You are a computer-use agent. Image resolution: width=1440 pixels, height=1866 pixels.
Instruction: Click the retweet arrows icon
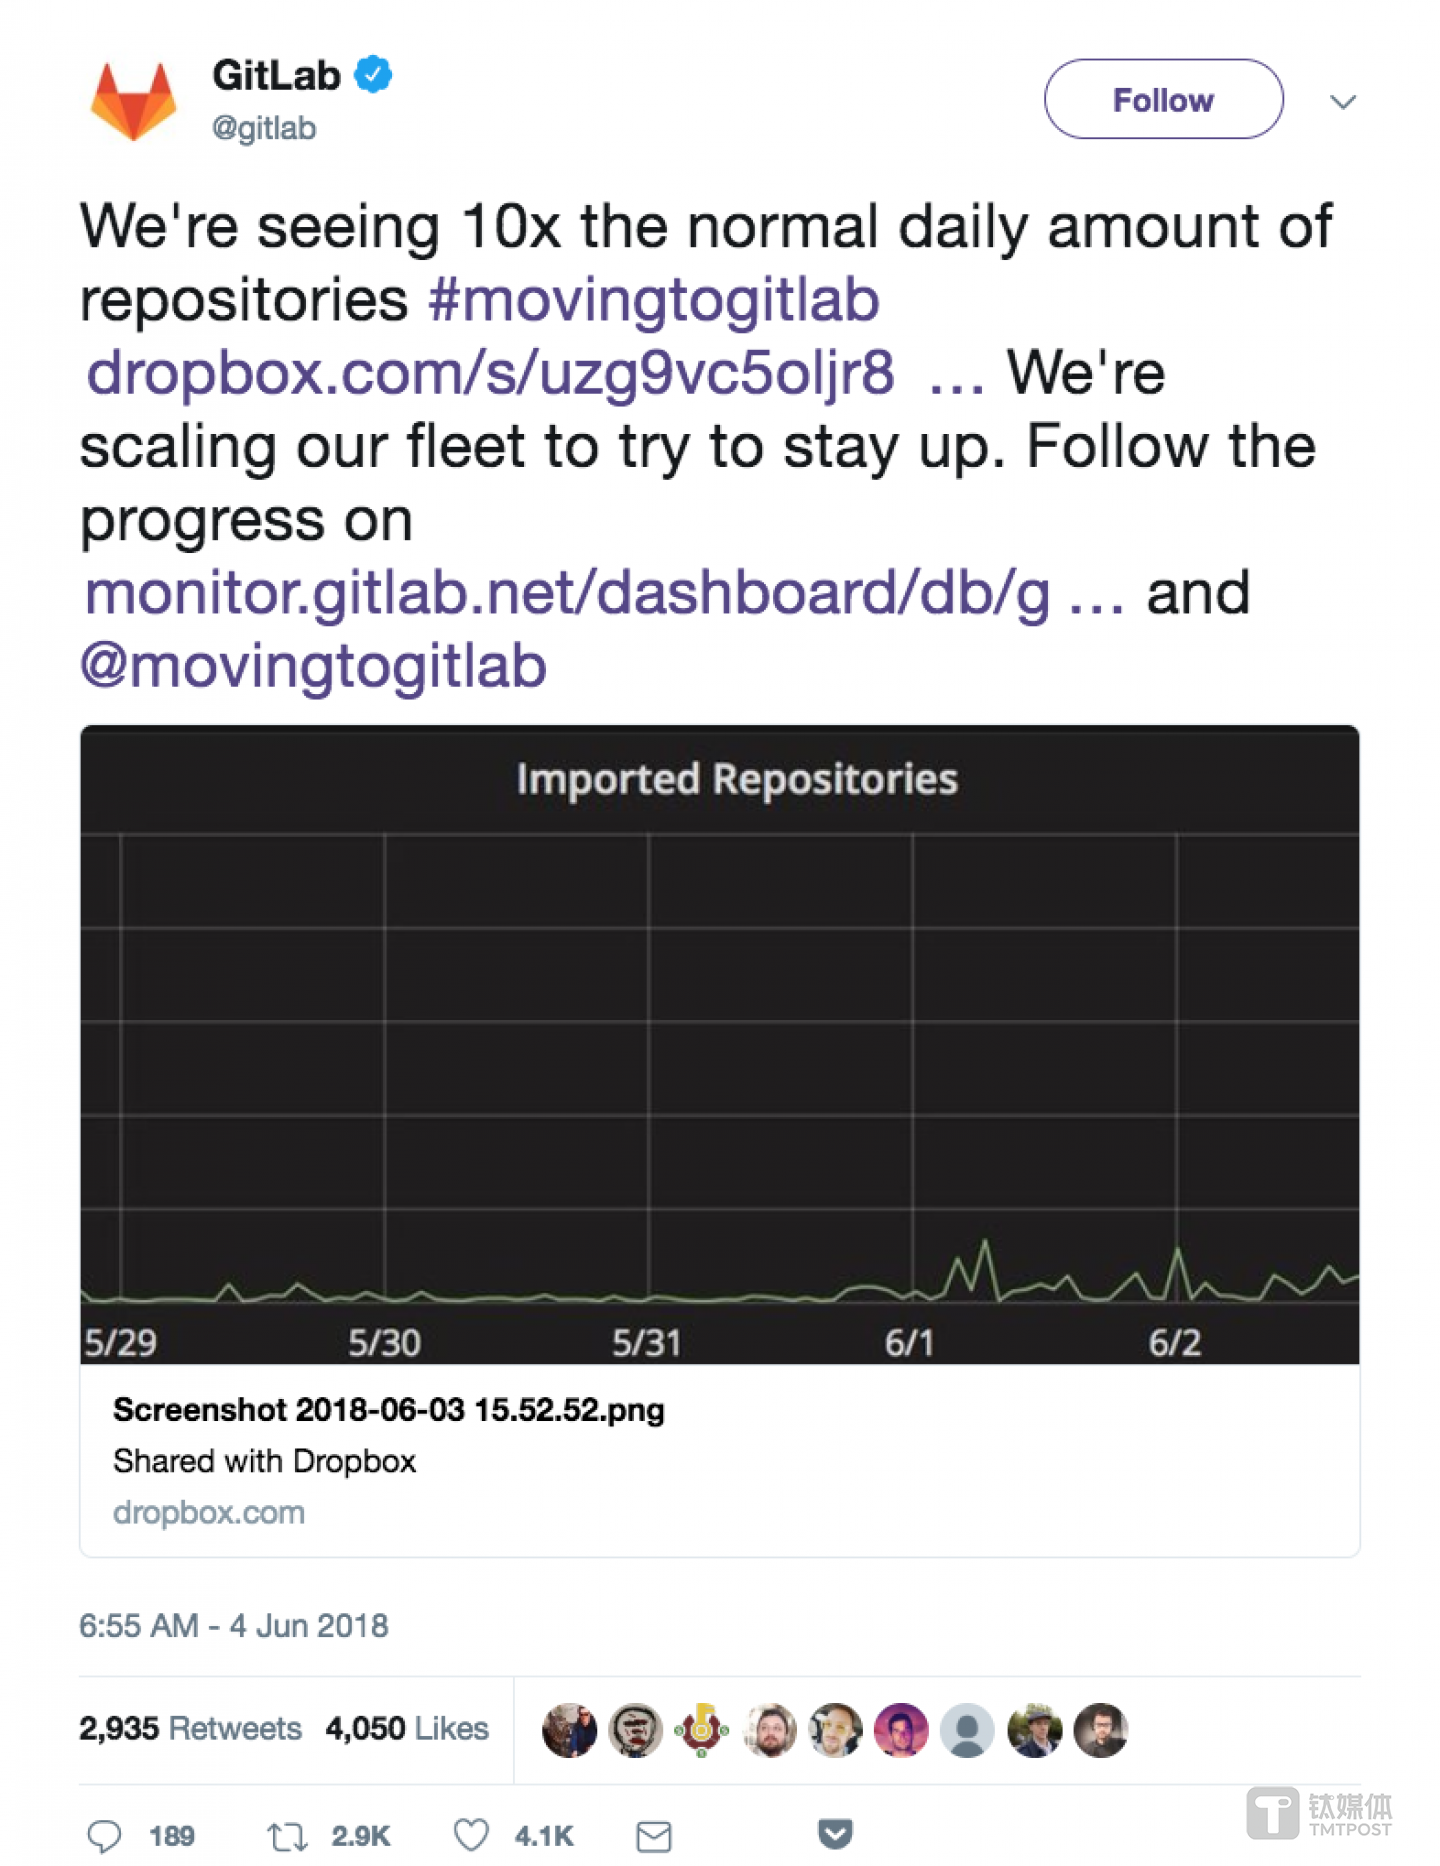[289, 1836]
